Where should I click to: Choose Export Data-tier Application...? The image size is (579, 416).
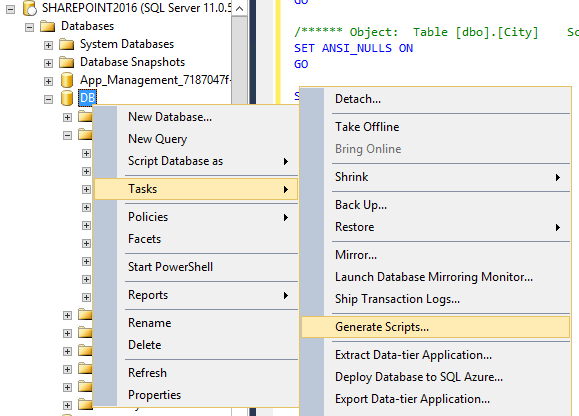(x=436, y=399)
